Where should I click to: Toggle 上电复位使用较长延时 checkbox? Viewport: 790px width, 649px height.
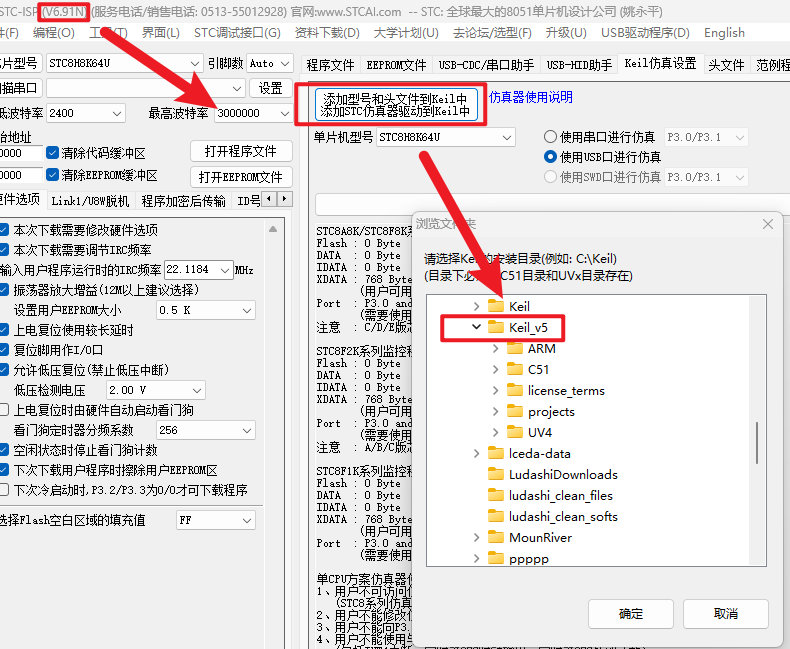pos(4,330)
